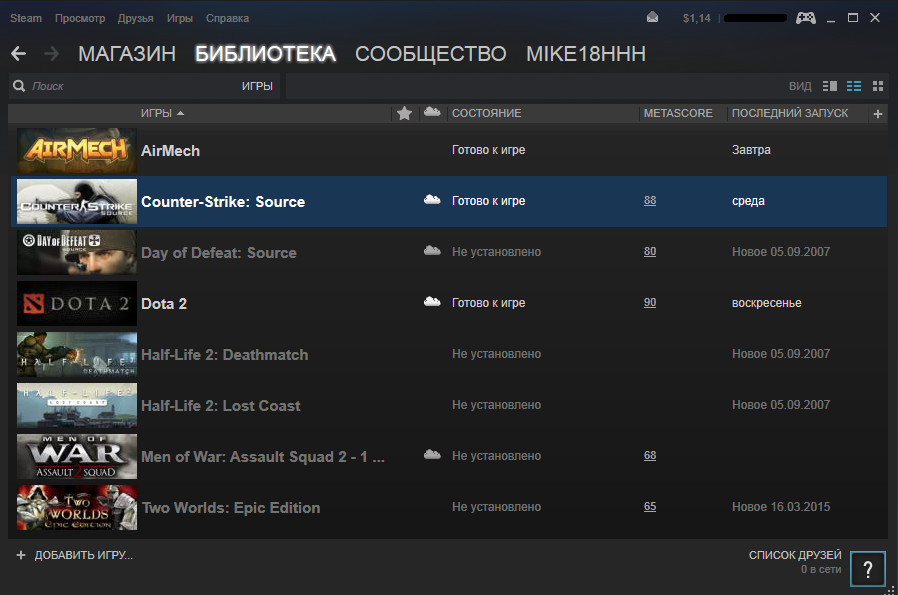Click cloud icon in Day of Defeat row
Viewport: 898px width, 595px height.
[x=432, y=251]
